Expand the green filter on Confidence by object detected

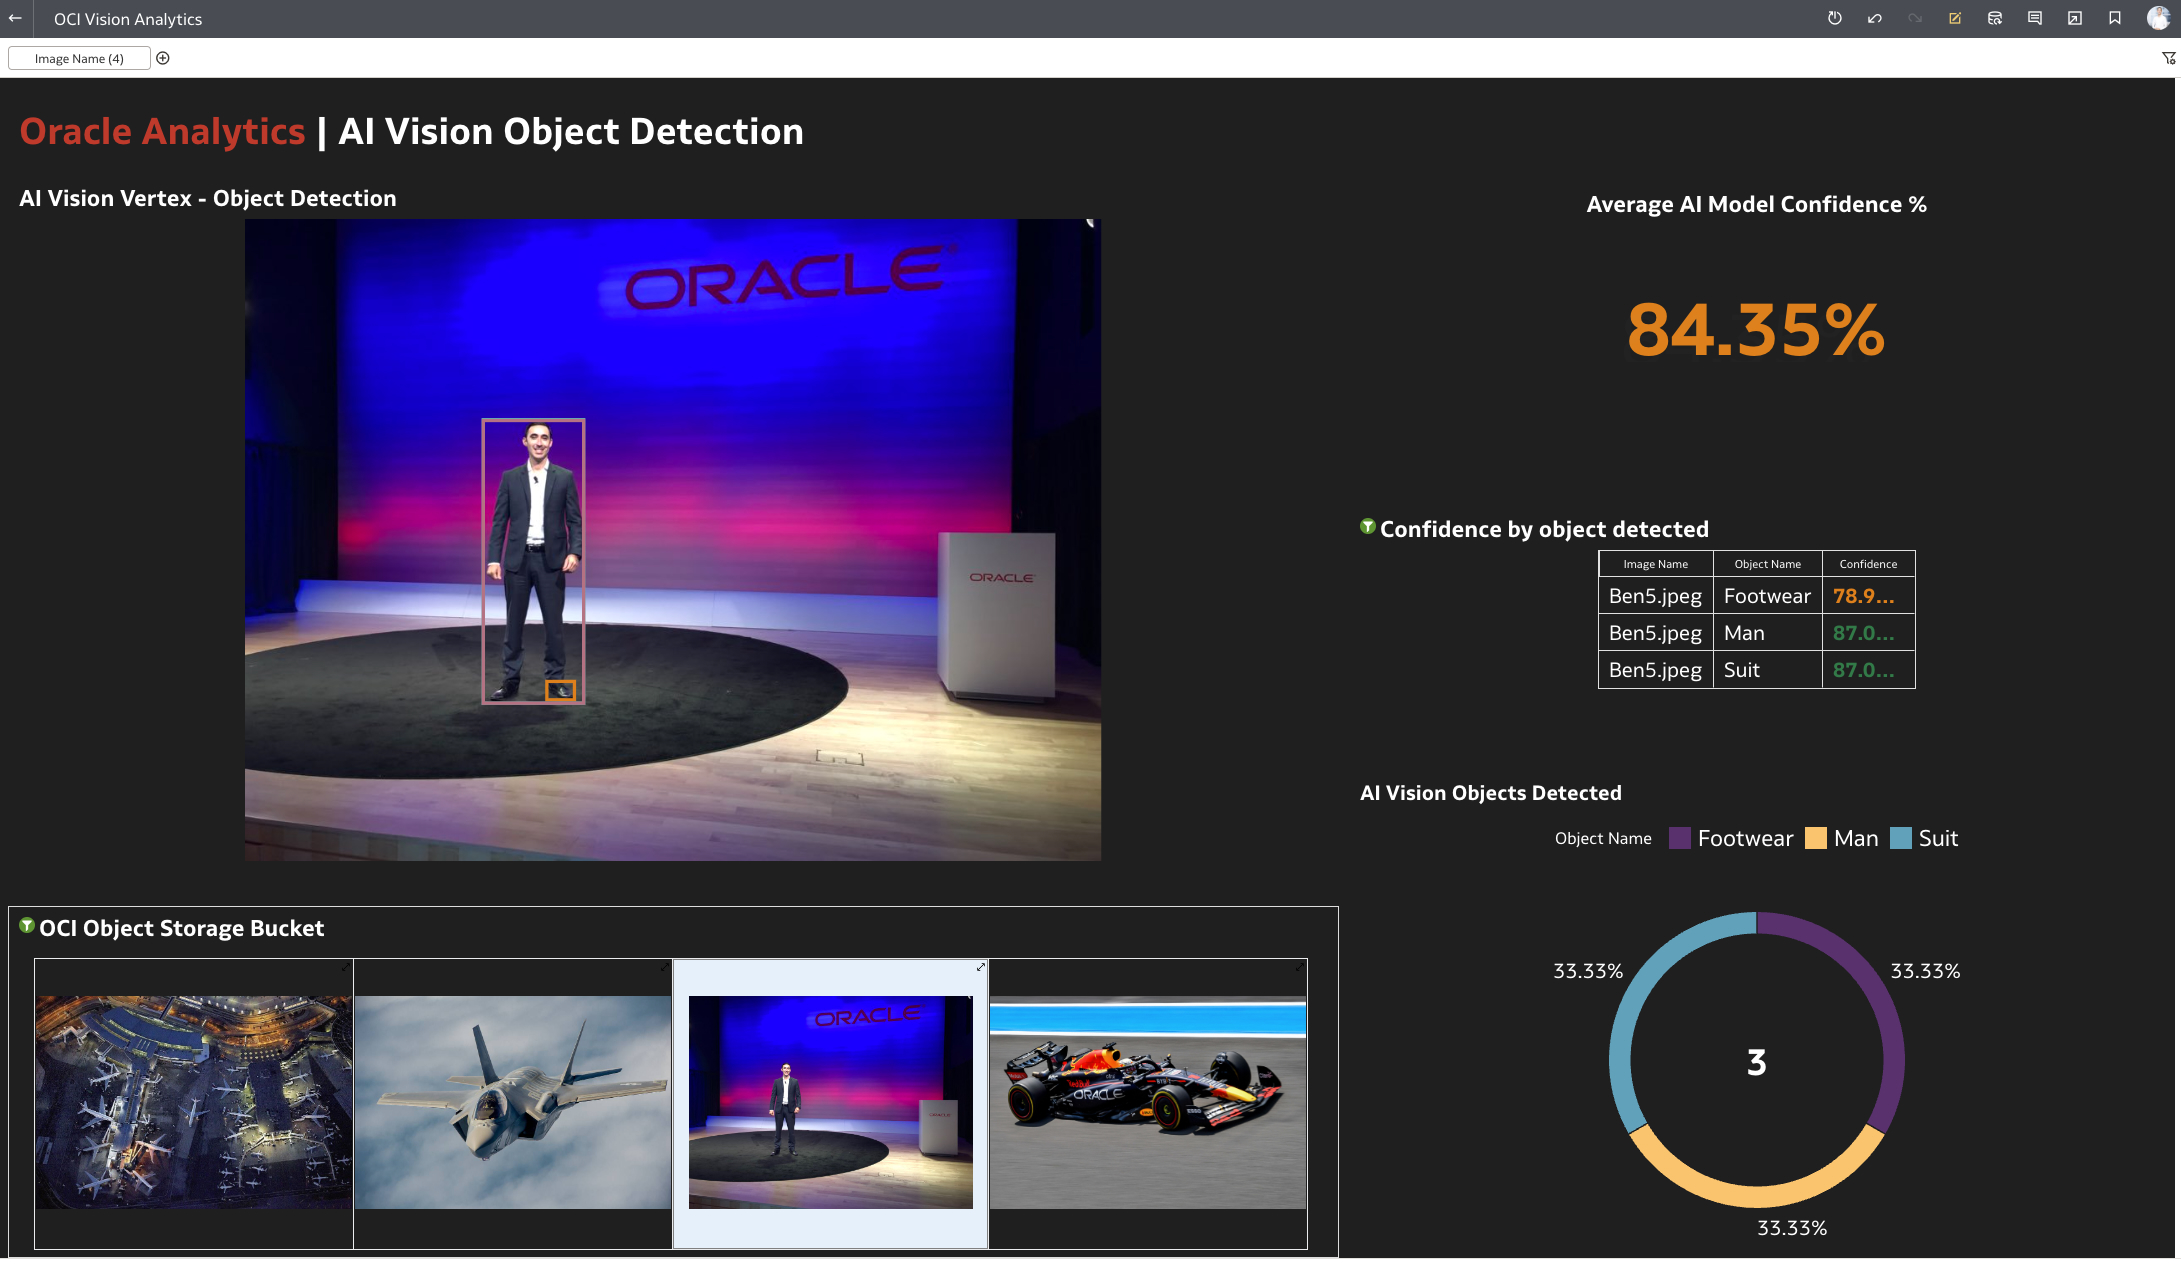(x=1367, y=527)
